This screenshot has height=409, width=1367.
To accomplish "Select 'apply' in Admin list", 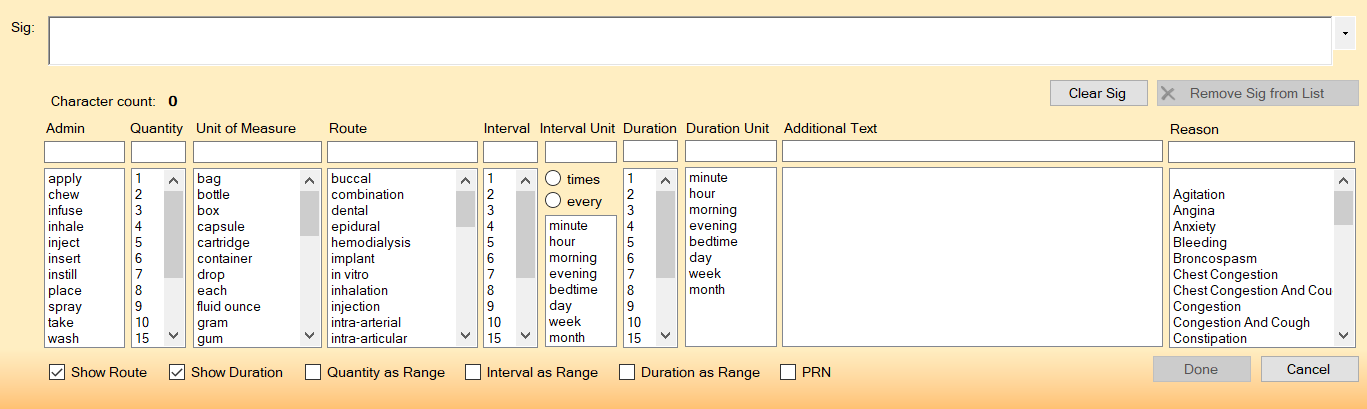I will click(x=65, y=179).
